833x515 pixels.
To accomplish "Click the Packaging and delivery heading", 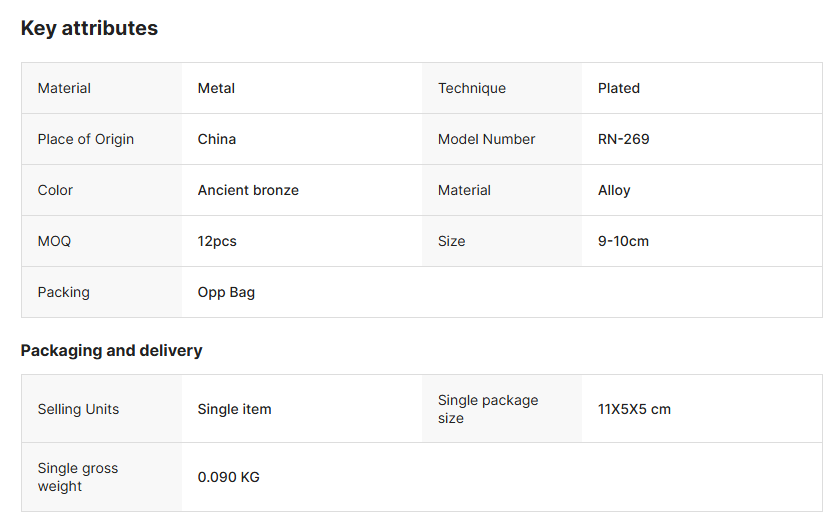I will point(111,350).
